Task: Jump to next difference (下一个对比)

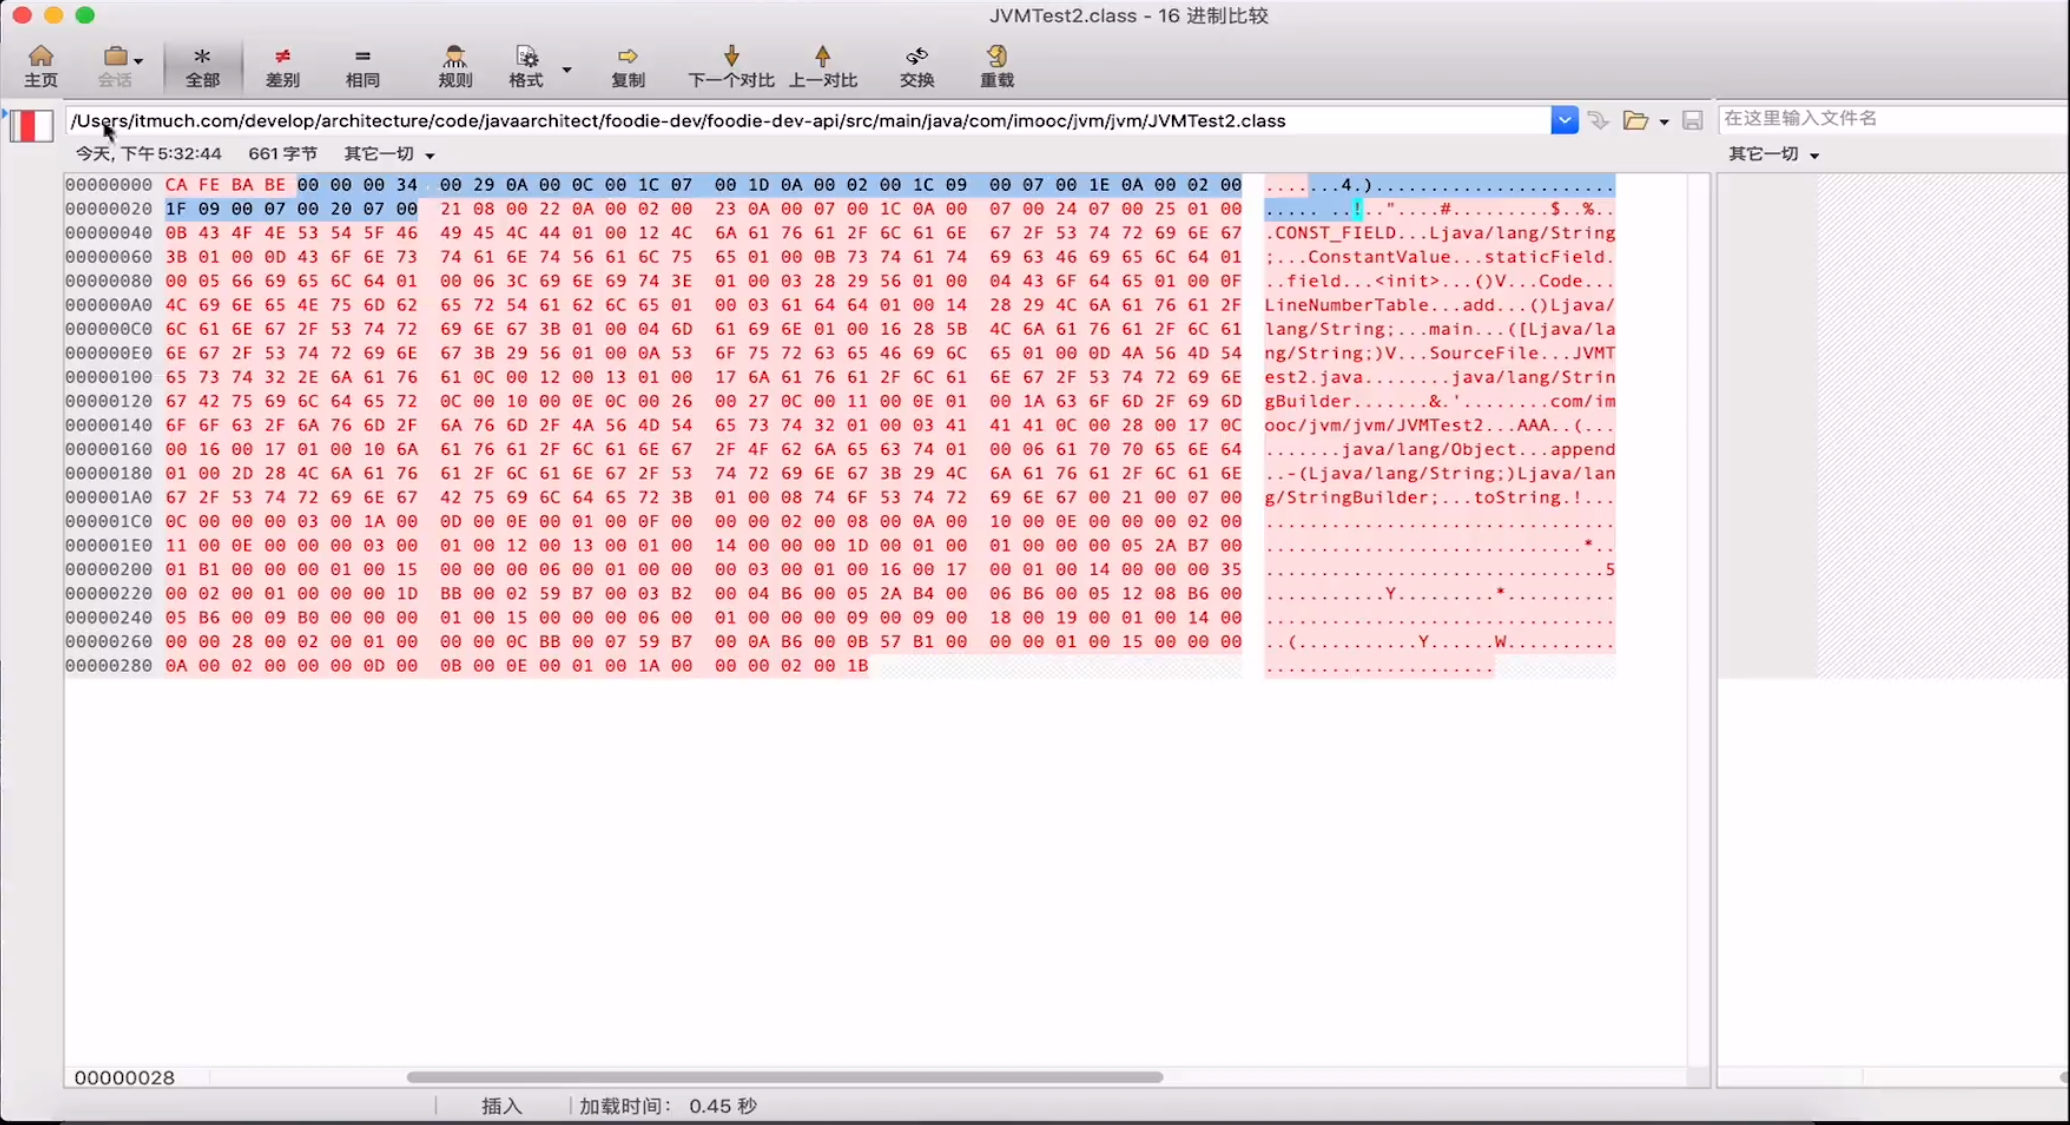Action: 731,66
